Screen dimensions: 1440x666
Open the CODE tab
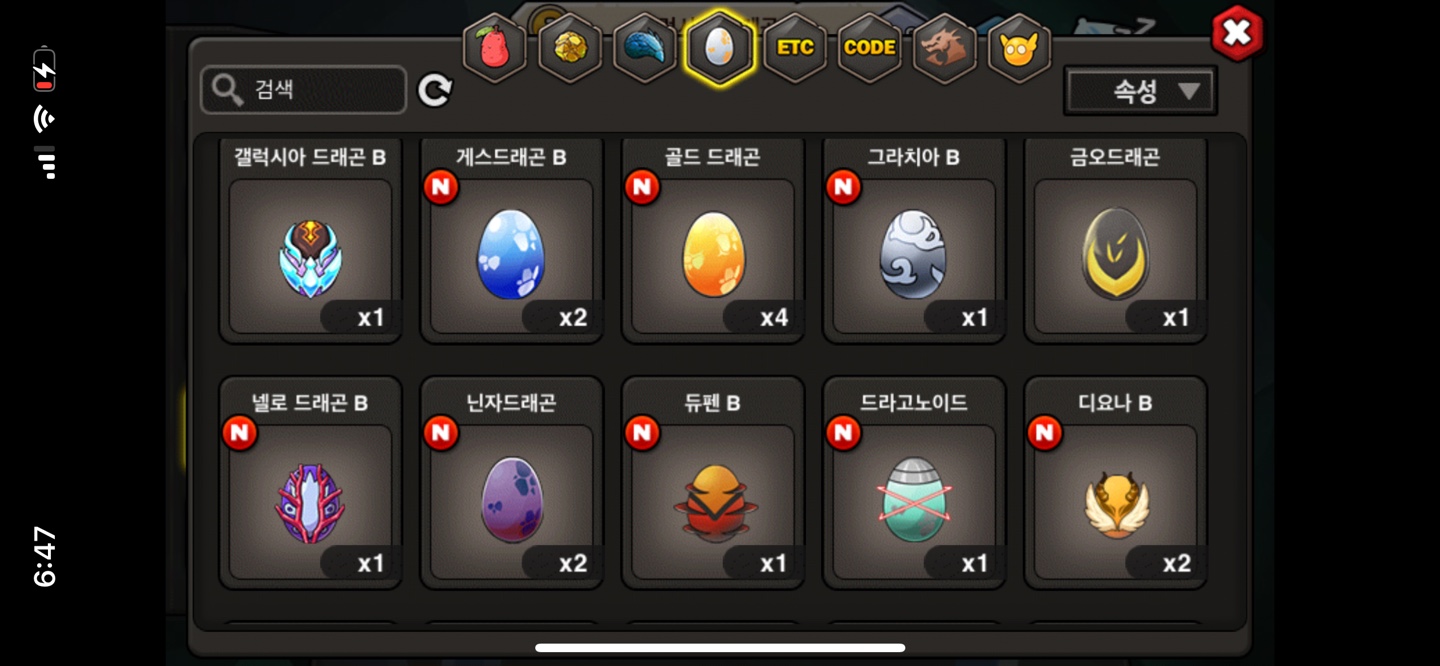click(x=870, y=48)
